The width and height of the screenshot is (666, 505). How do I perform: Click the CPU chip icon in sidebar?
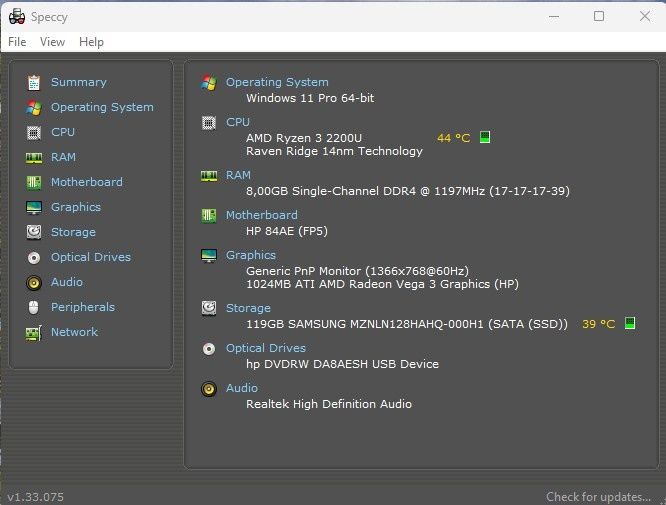[34, 133]
